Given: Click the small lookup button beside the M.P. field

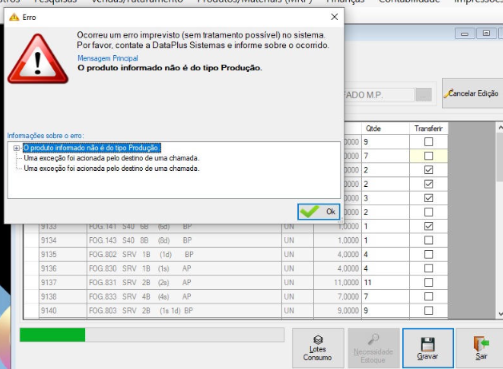Looking at the screenshot, I should click(424, 95).
